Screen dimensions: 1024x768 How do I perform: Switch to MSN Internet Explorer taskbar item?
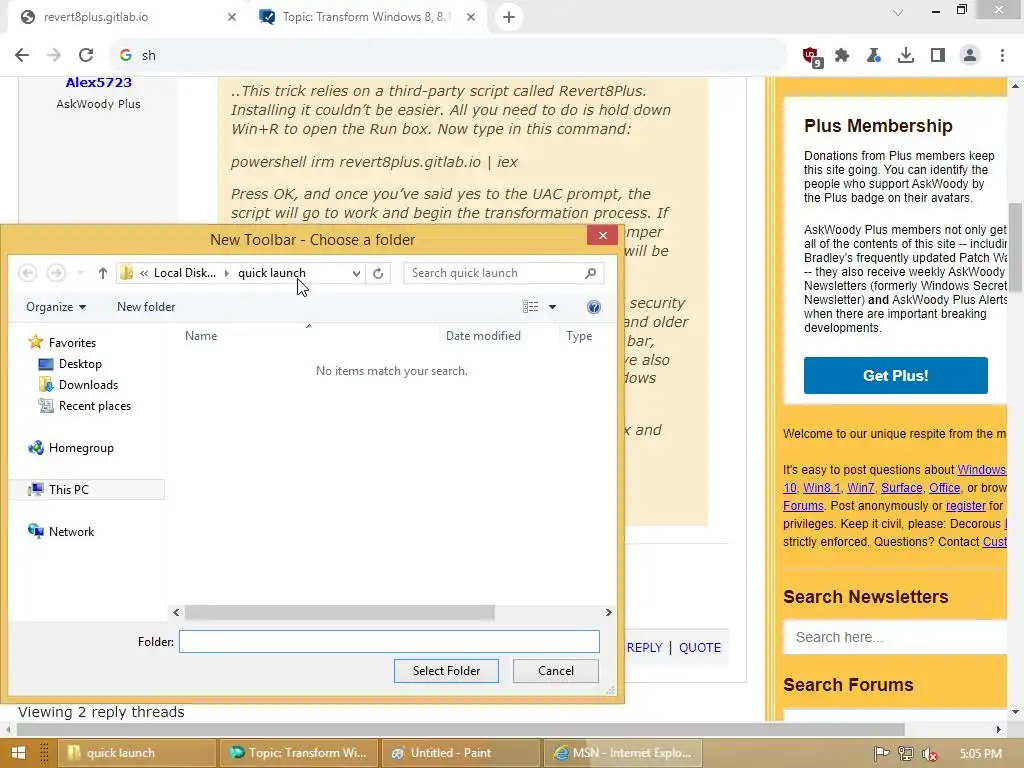point(622,753)
